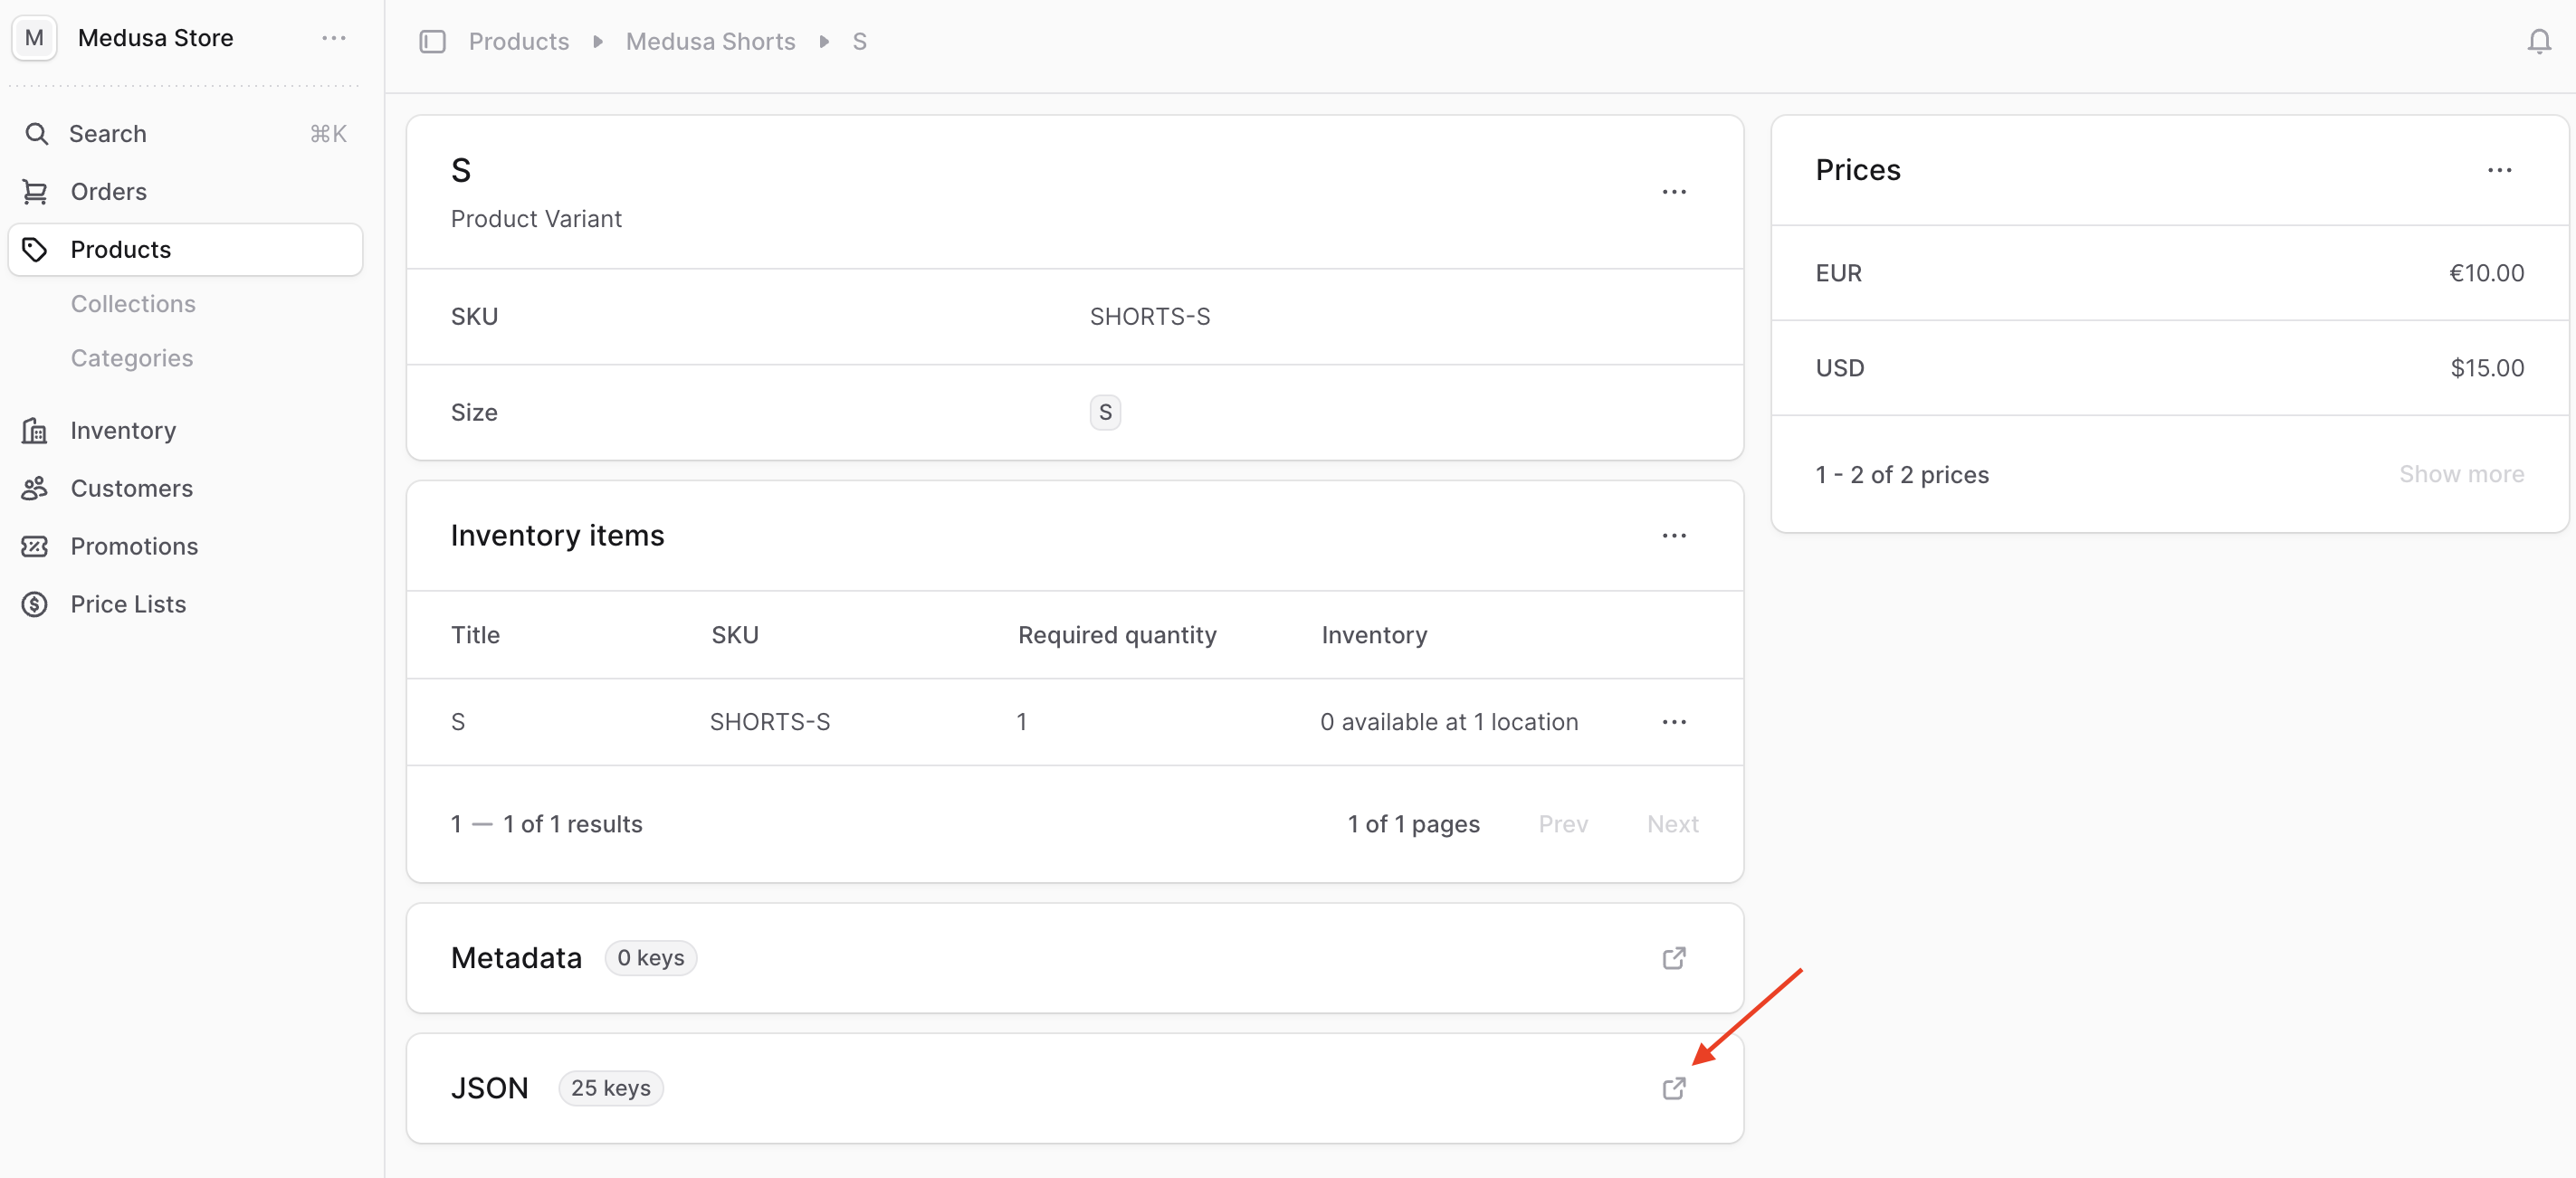Open the Orders section via cart icon
Viewport: 2576px width, 1178px height.
[36, 191]
